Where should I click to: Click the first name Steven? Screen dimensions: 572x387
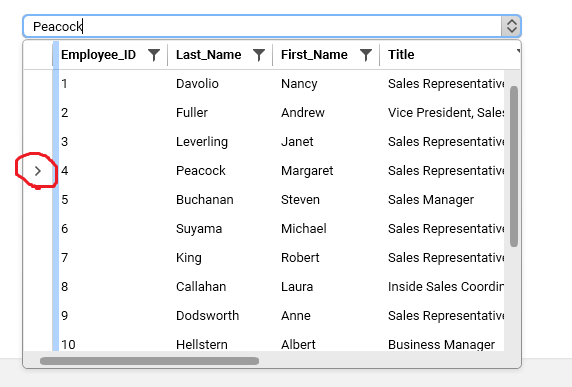[x=300, y=200]
